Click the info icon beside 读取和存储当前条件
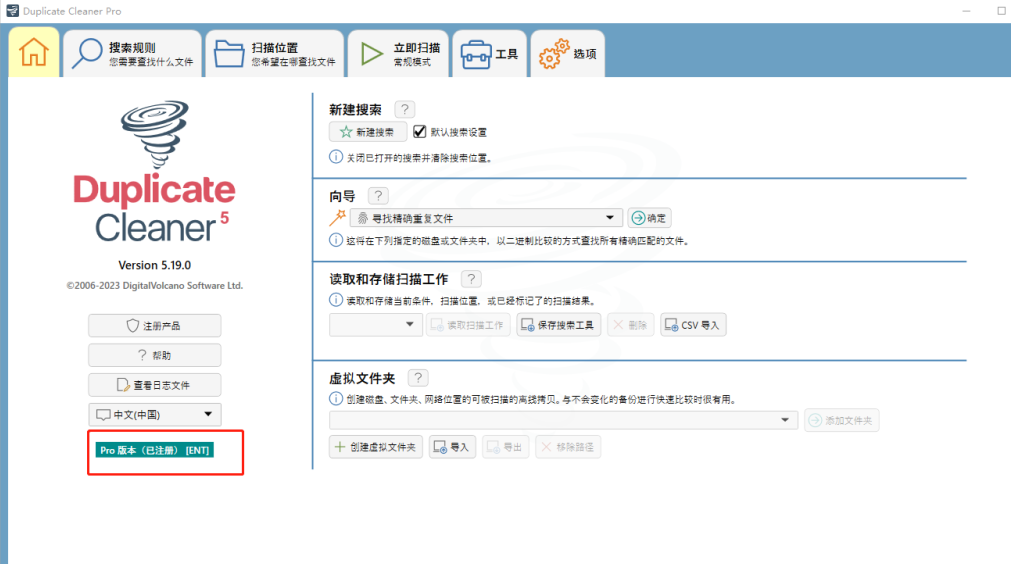Viewport: 1011px width, 564px height. (x=336, y=300)
